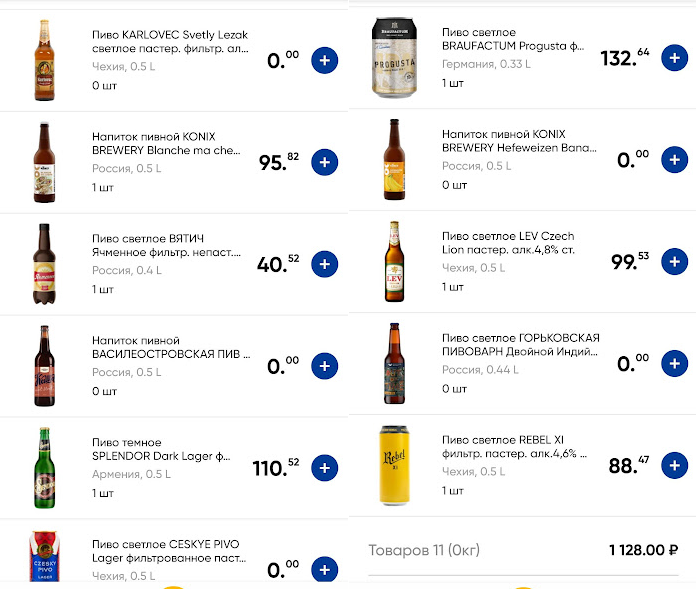Add KONIX Hefeweizen with plus button
Viewport: 696px width, 589px height.
(x=675, y=160)
